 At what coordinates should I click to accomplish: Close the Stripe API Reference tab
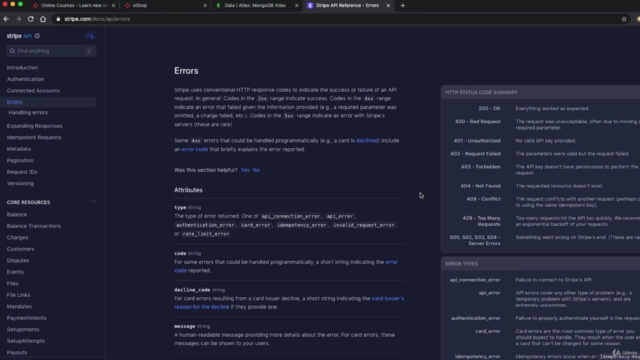388,5
